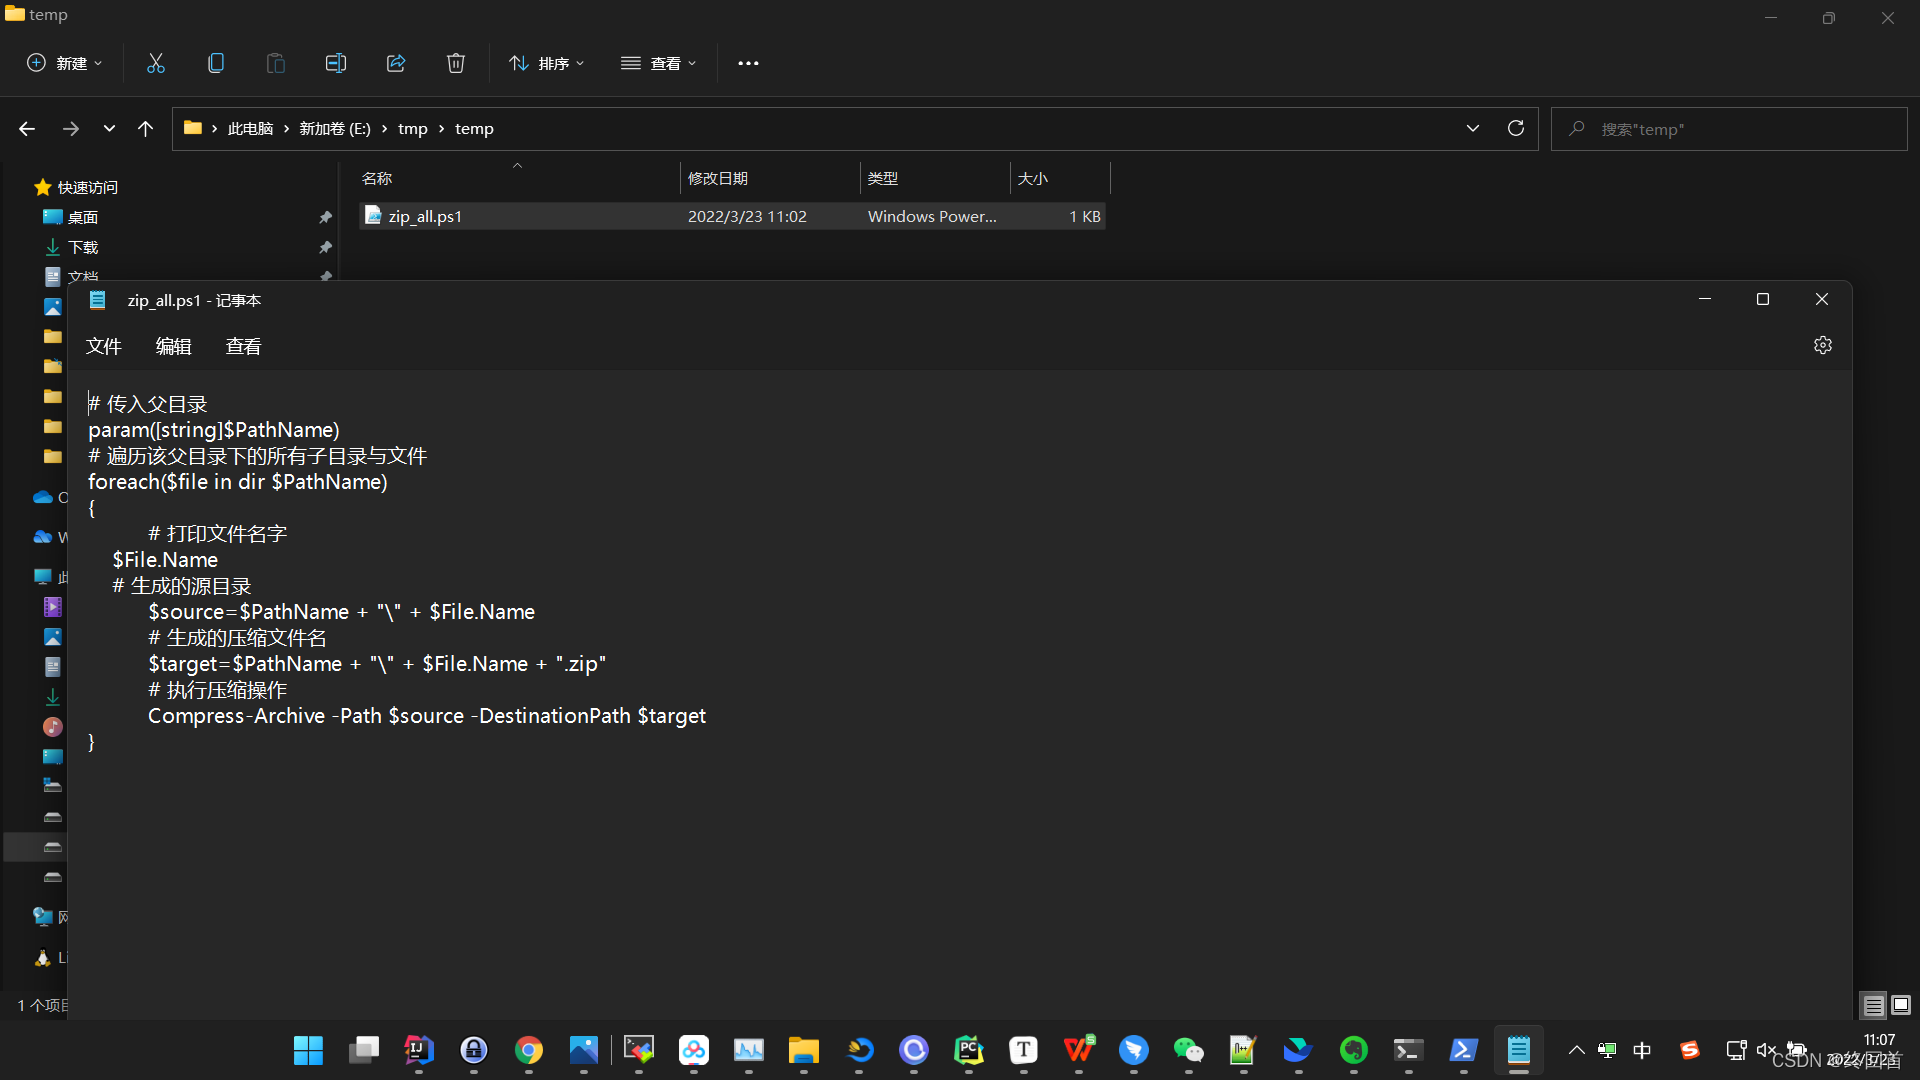The width and height of the screenshot is (1920, 1080).
Task: Click temp in the address breadcrumb
Action: pos(474,129)
